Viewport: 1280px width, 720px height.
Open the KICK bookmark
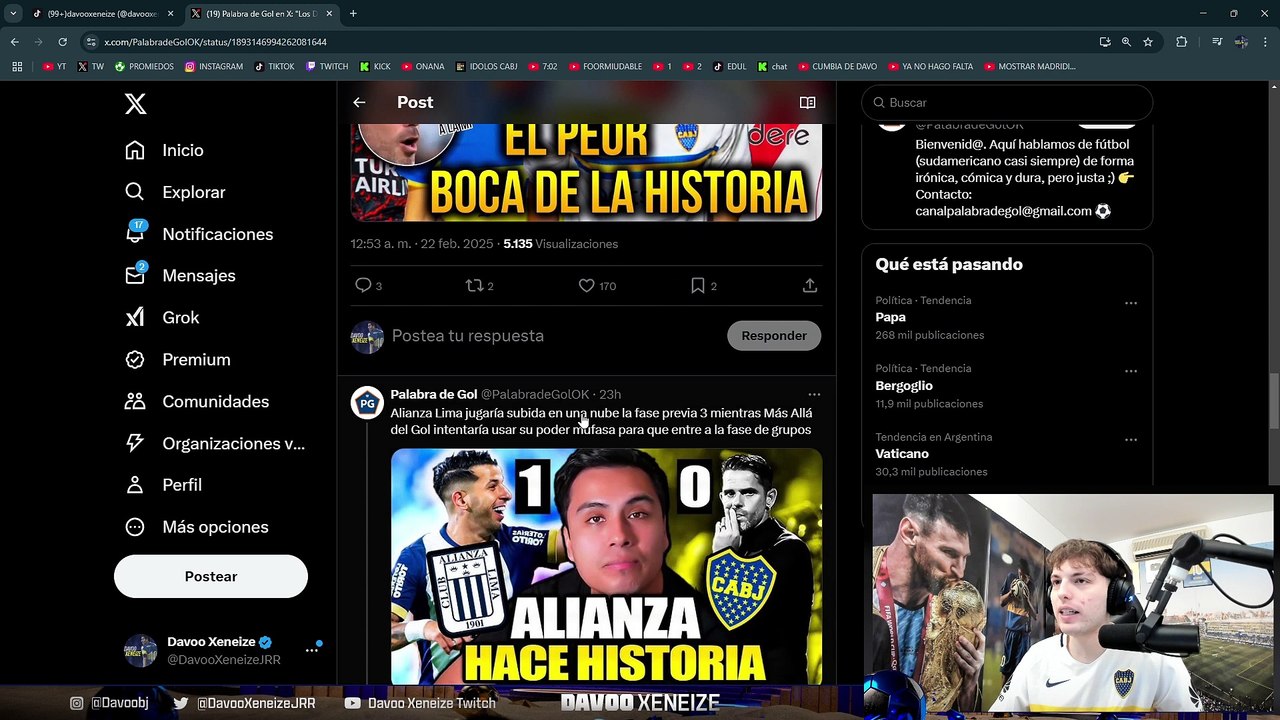375,67
